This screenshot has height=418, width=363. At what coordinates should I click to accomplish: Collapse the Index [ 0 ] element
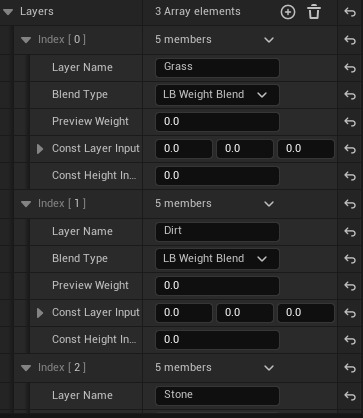pos(26,40)
